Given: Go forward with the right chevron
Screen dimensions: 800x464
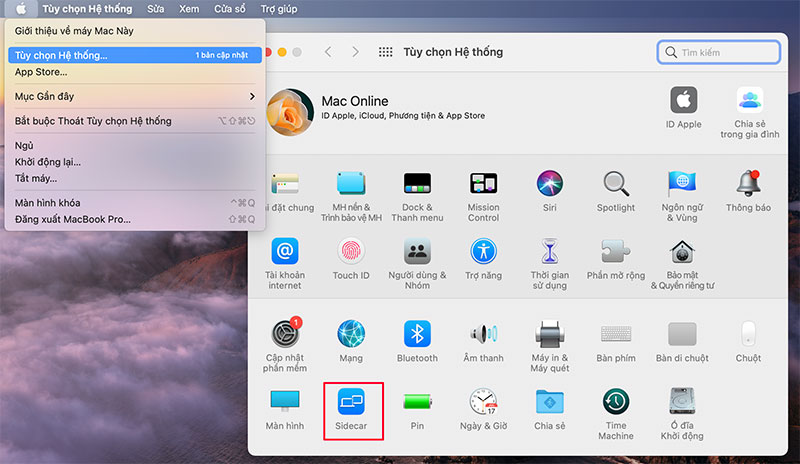Looking at the screenshot, I should click(356, 52).
